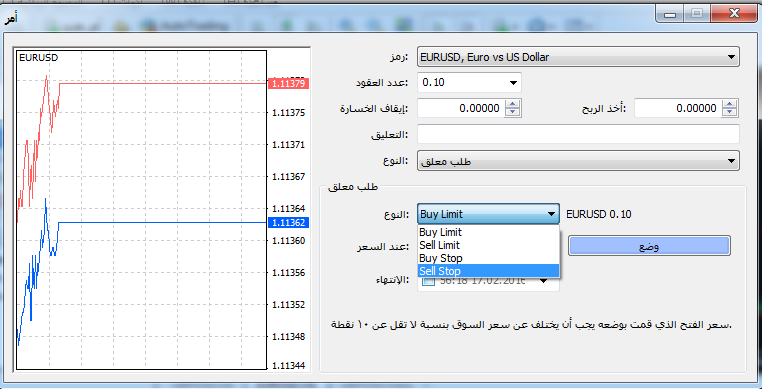
Task: Minimize the order window
Action: pos(671,14)
